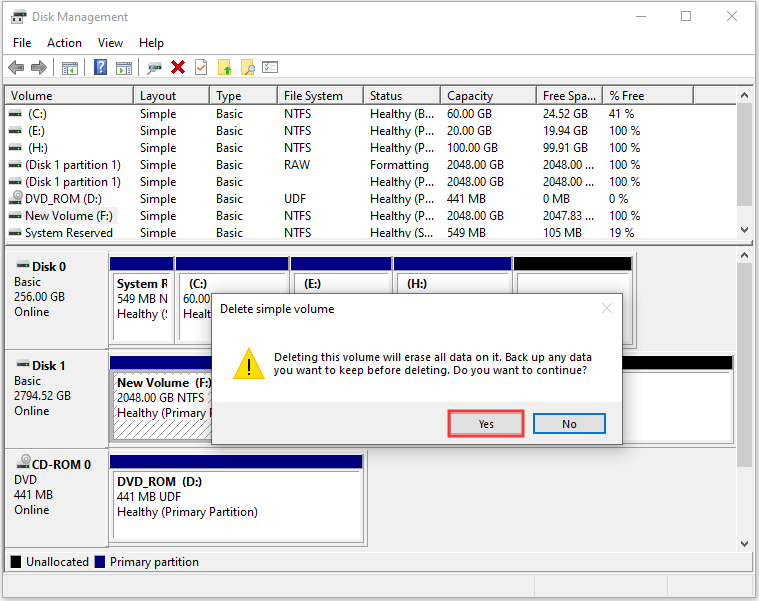Click the Disk 0 256.00 GB label
The width and height of the screenshot is (759, 601).
[x=39, y=297]
